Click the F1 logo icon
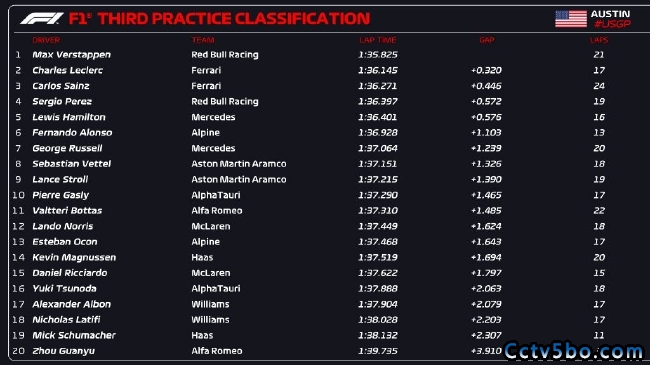 pyautogui.click(x=42, y=19)
